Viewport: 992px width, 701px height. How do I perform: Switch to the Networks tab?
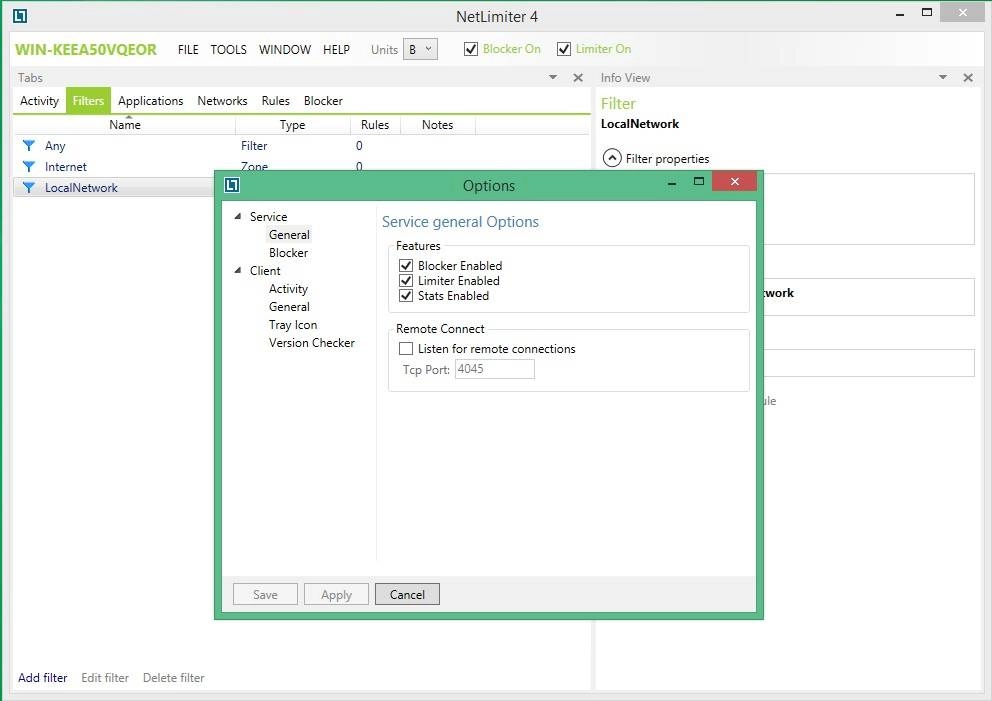pyautogui.click(x=222, y=101)
